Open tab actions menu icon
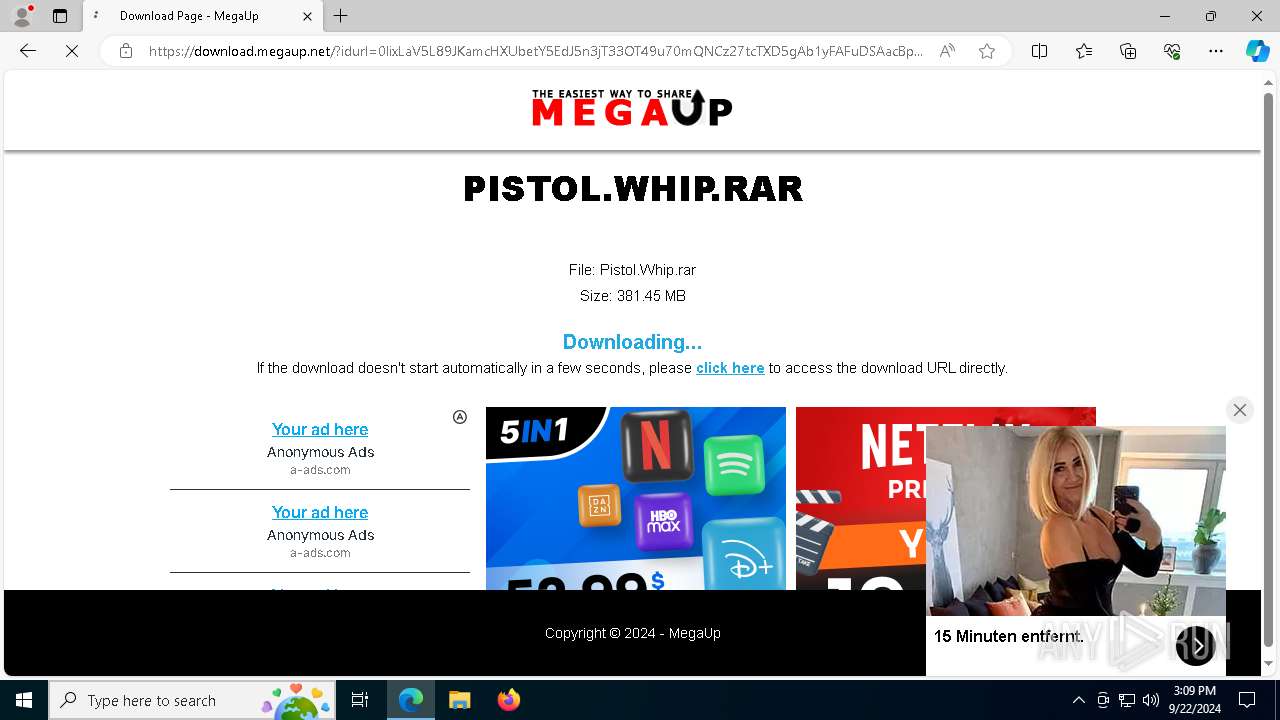The image size is (1280, 720). point(60,16)
